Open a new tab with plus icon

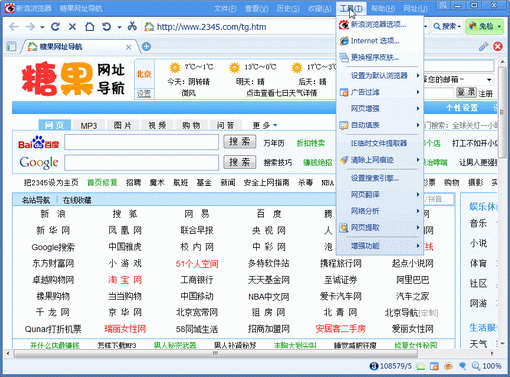(146, 46)
